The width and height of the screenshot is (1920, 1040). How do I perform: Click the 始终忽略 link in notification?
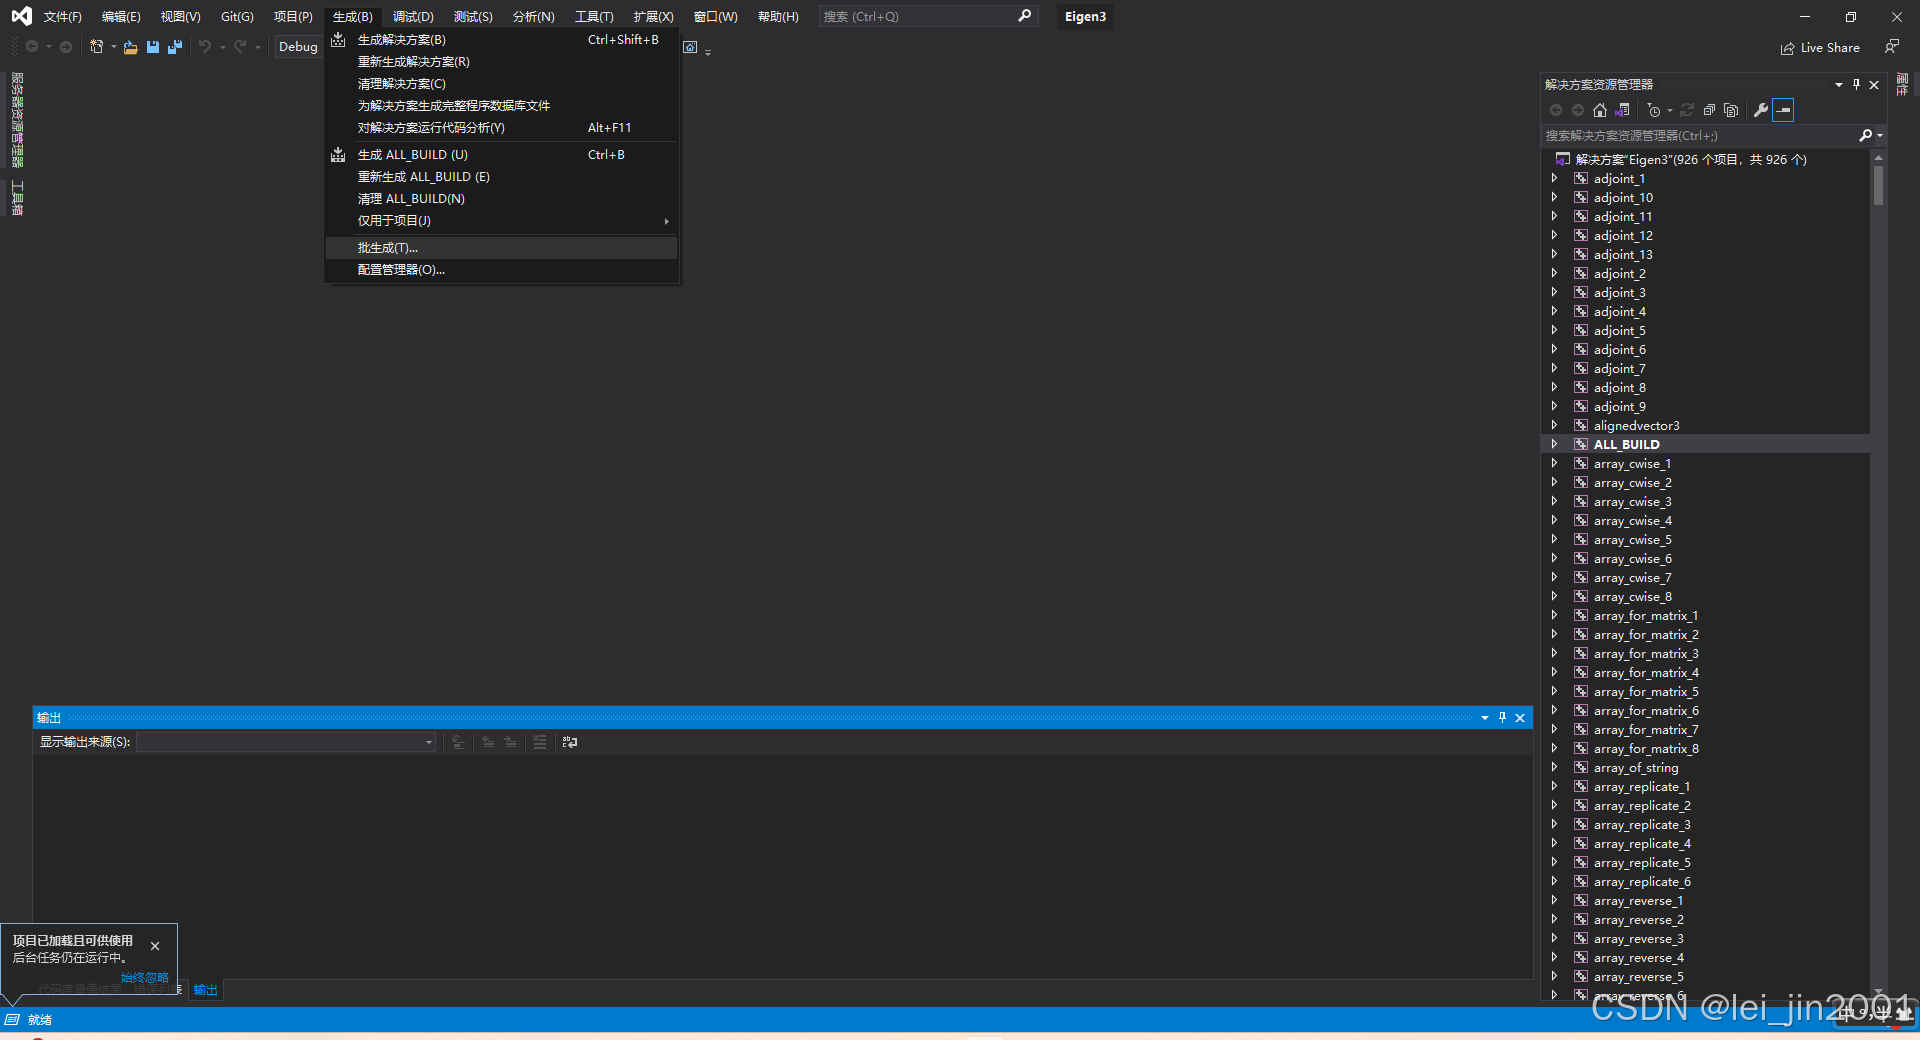coord(143,977)
